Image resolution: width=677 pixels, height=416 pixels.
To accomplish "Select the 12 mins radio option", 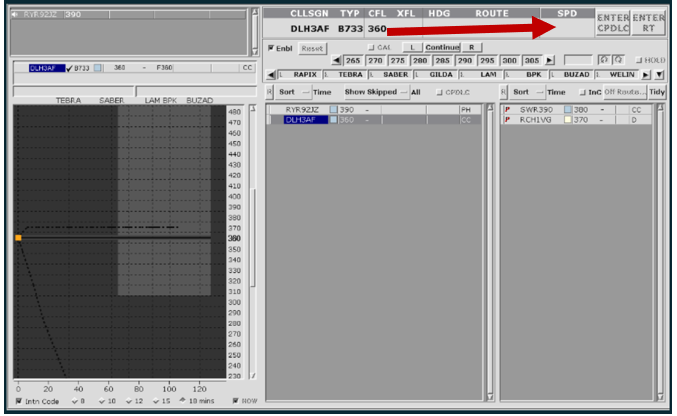I will pyautogui.click(x=129, y=401).
